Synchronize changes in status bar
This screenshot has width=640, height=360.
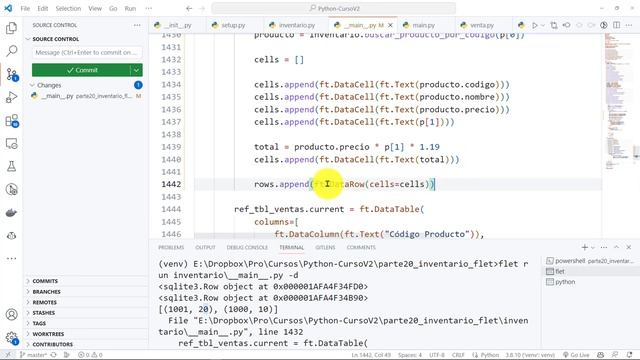click(x=53, y=355)
